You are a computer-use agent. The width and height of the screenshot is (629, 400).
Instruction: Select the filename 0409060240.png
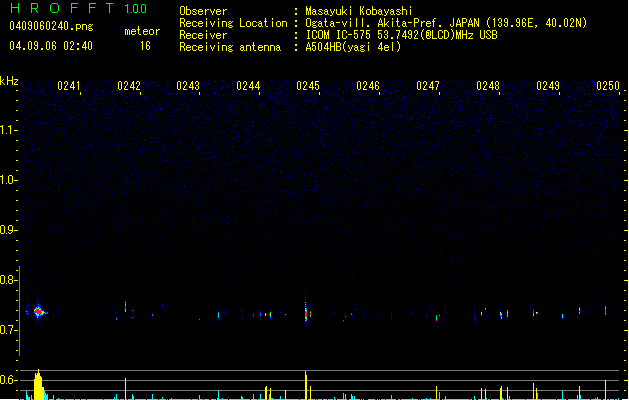(x=51, y=26)
